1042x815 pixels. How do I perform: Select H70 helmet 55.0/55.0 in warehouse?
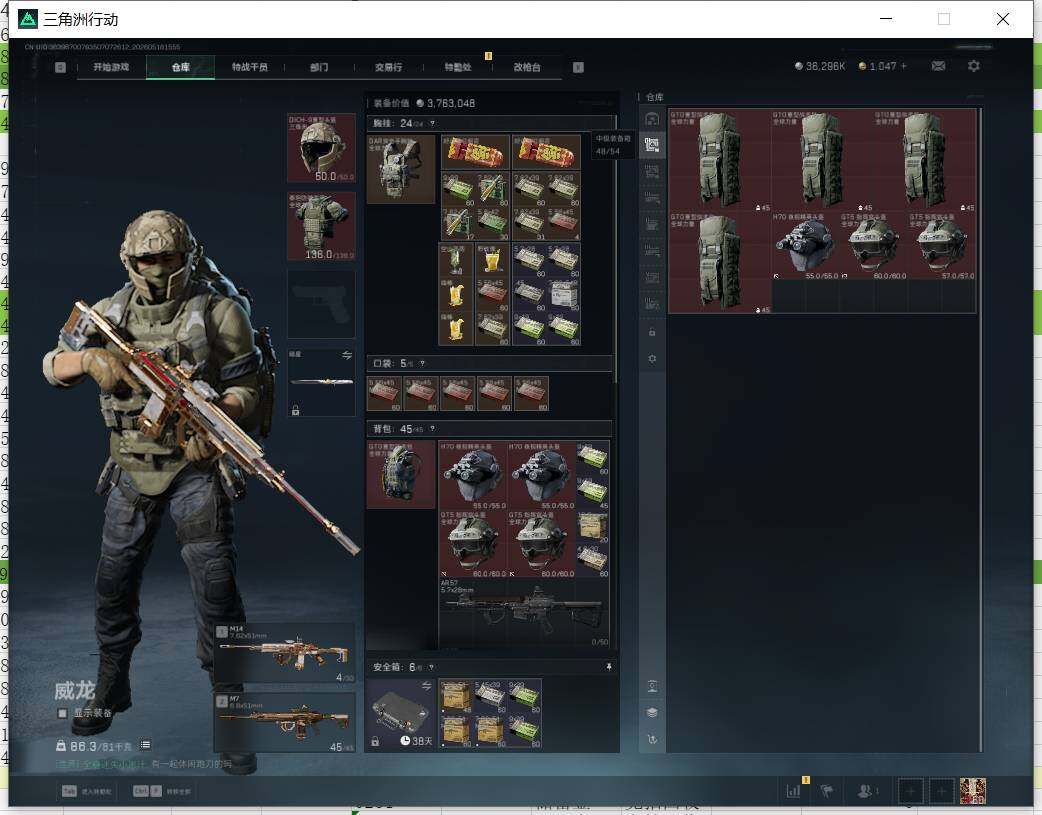[805, 245]
